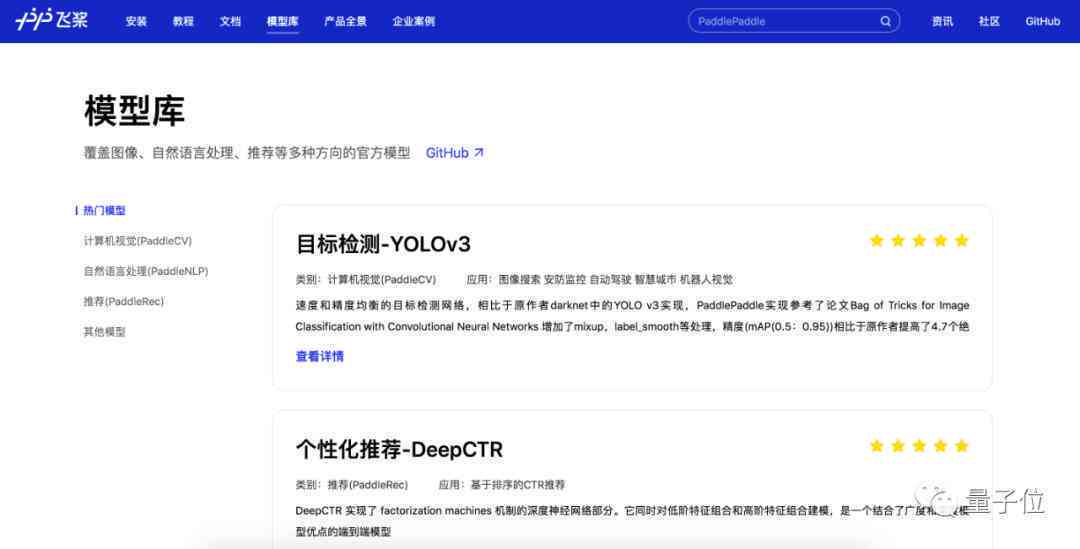
Task: Click the first star of 个性化推荐-DeepCTR rating
Action: [877, 446]
